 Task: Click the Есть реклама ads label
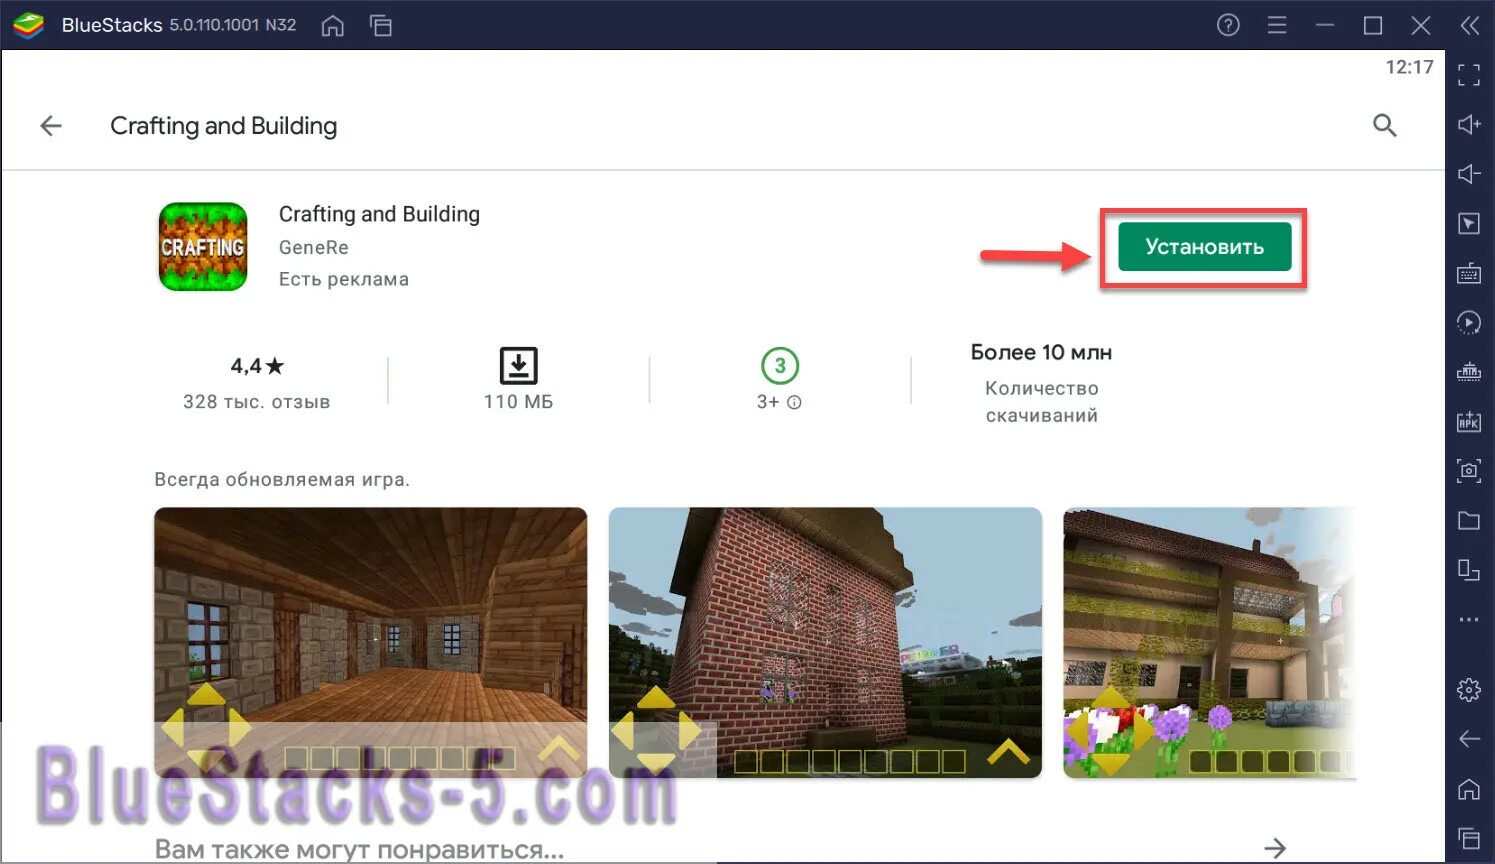coord(343,279)
